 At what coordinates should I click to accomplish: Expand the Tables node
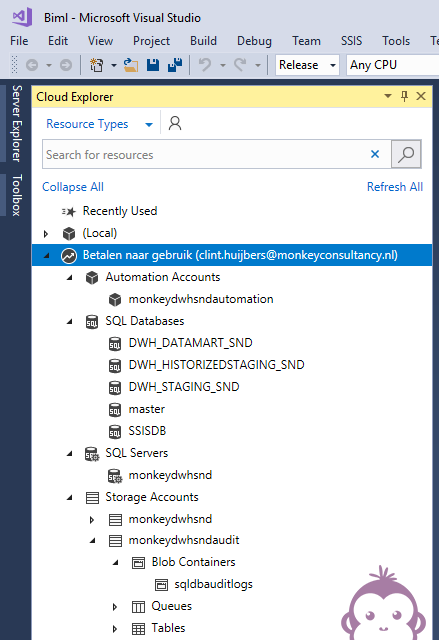(115, 629)
